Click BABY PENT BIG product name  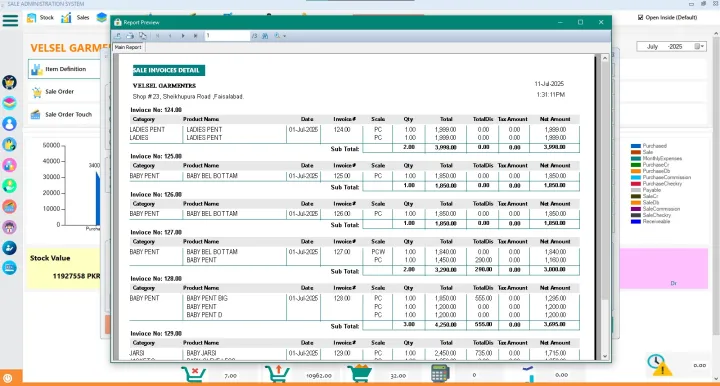(207, 298)
